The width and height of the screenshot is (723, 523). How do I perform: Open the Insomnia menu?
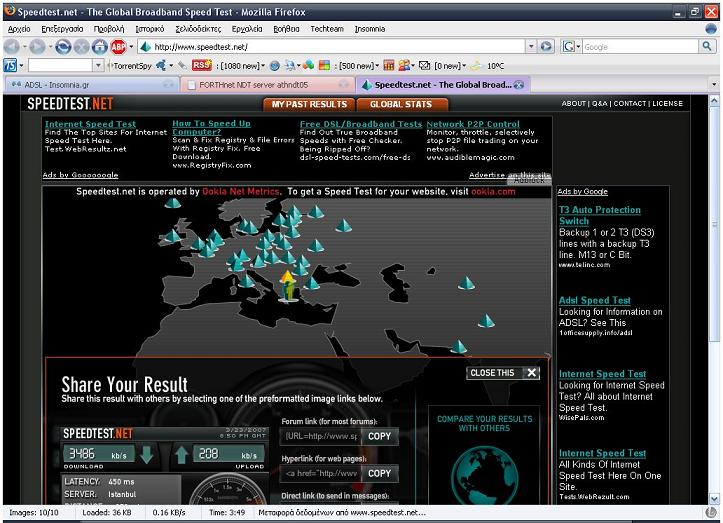pyautogui.click(x=370, y=29)
